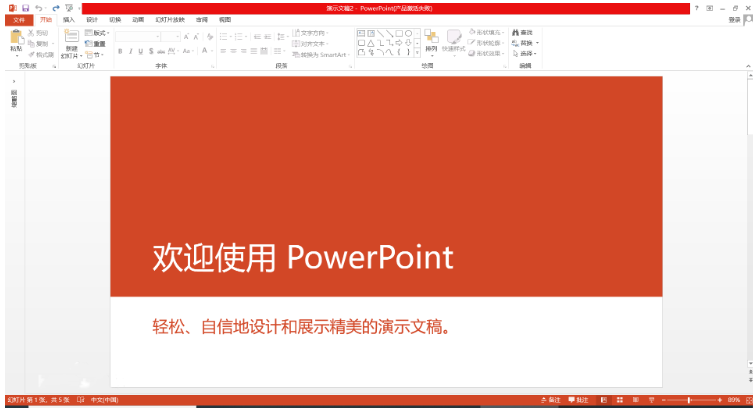Open the Layout (版式) dropdown
This screenshot has width=753, height=408.
pyautogui.click(x=96, y=33)
